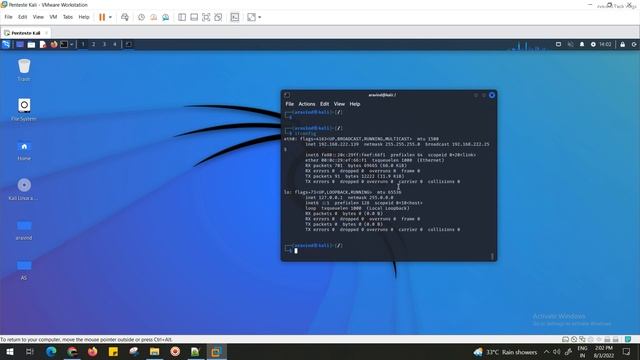Open the weather widget showing Rain showers

pyautogui.click(x=505, y=352)
